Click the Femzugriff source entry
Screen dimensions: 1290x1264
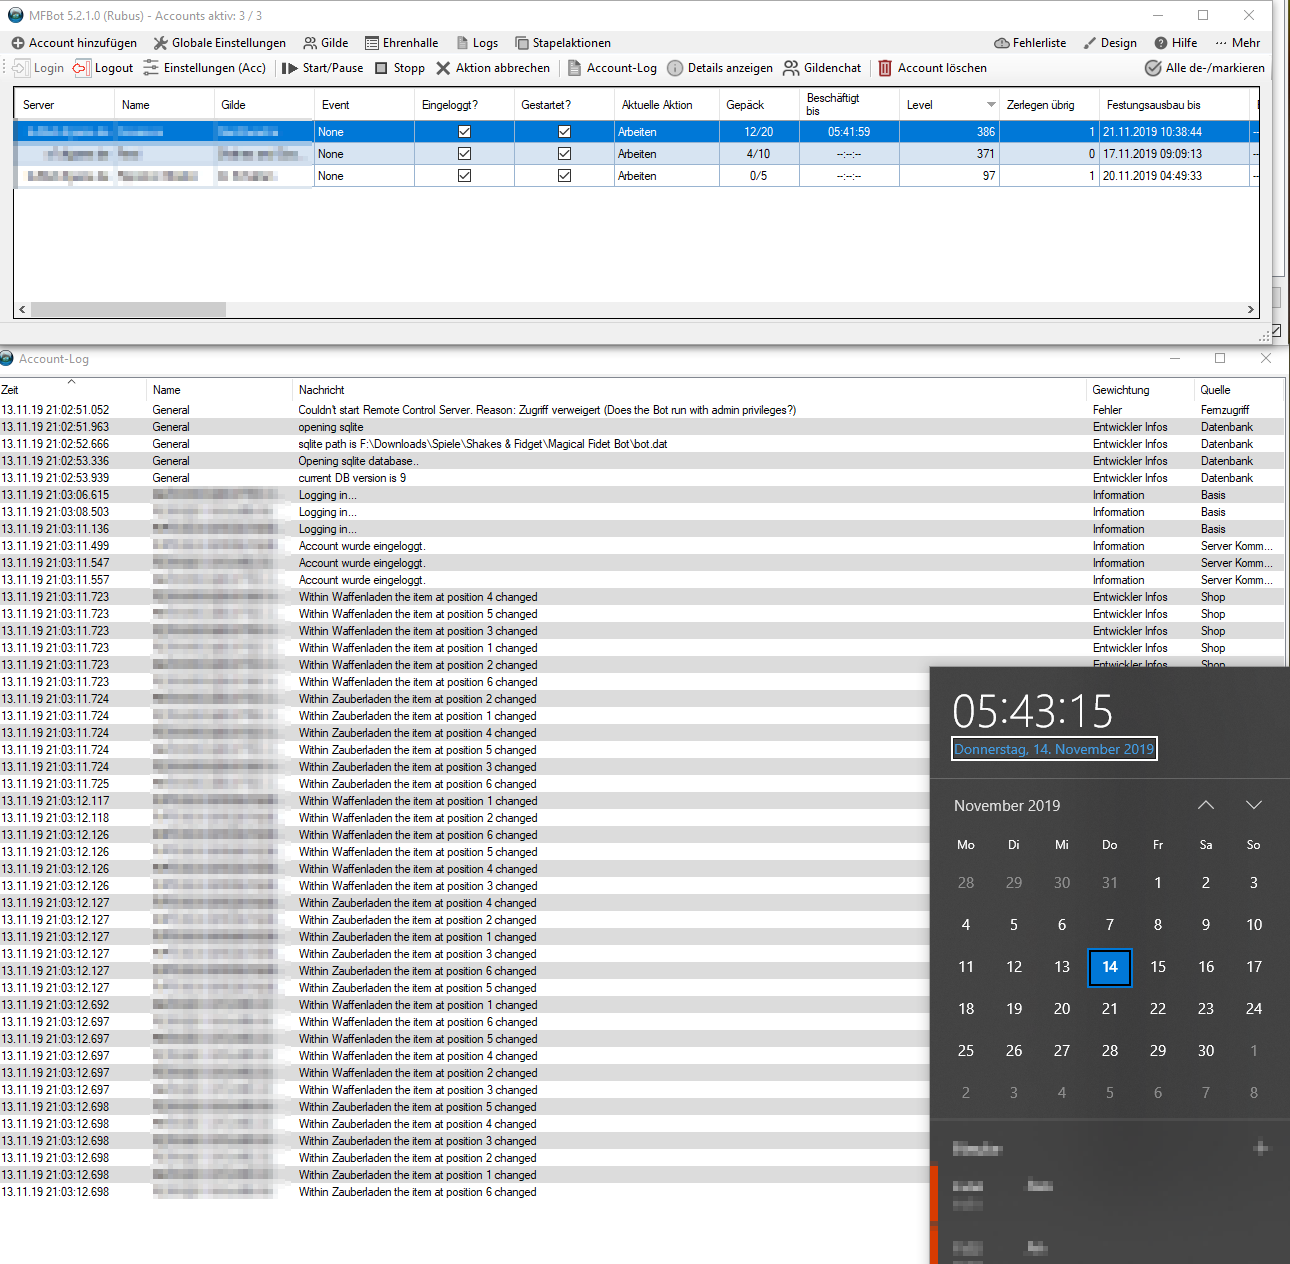pyautogui.click(x=1225, y=410)
